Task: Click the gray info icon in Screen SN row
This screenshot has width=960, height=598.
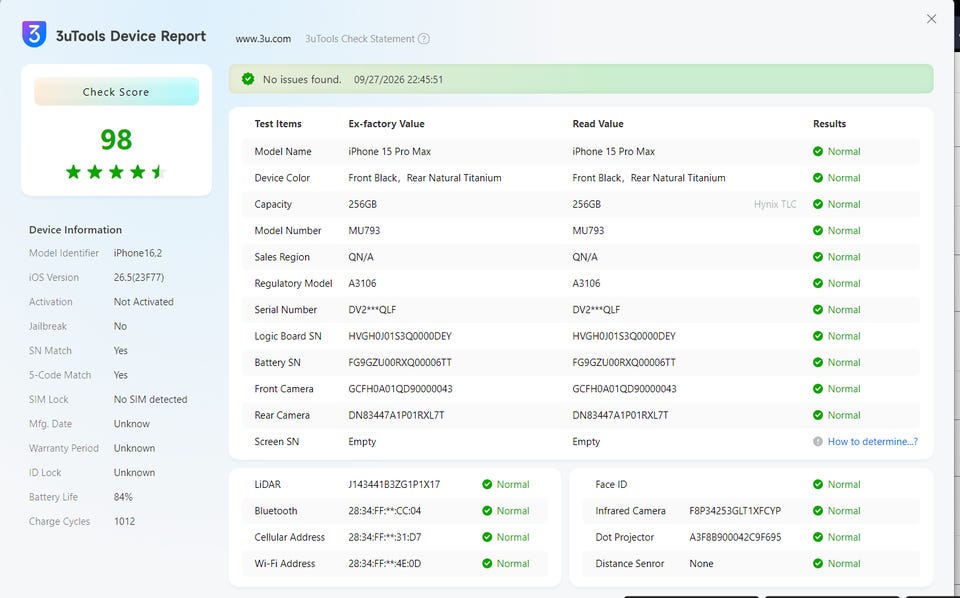Action: pos(818,441)
